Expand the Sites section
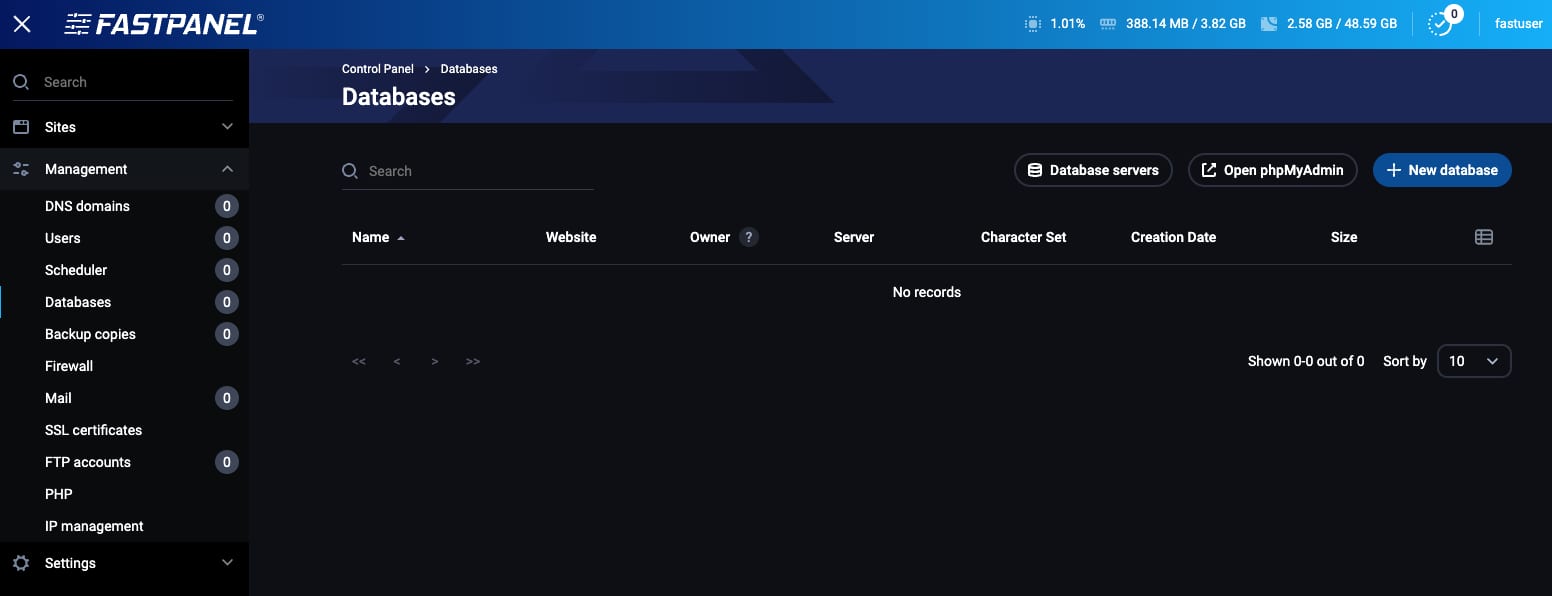1552x596 pixels. [x=124, y=126]
